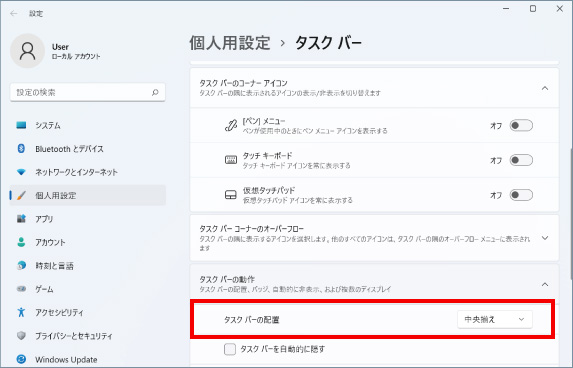Viewport: 573px width, 368px height.
Task: Turn on the [ペン] メニュー toggle
Action: [x=521, y=125]
